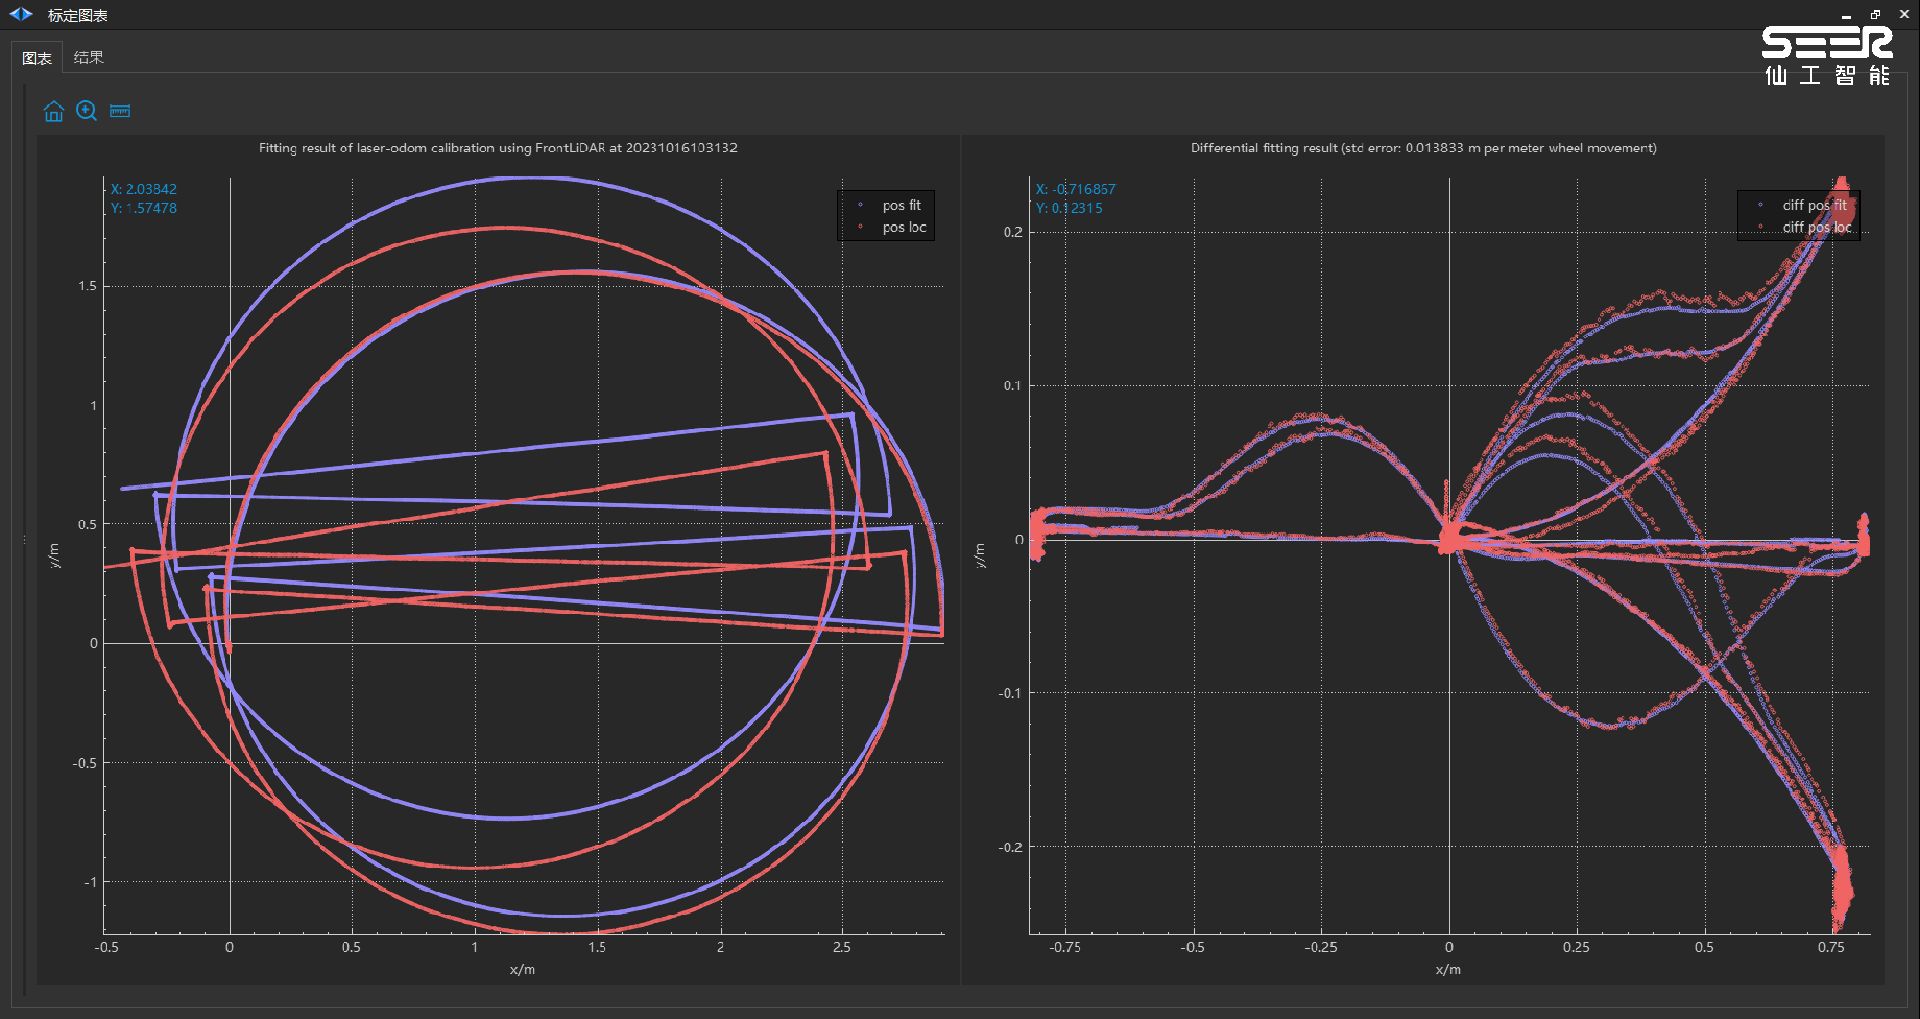The image size is (1920, 1019).
Task: Click the right plot's X/Y coordinate readout
Action: (x=1075, y=198)
